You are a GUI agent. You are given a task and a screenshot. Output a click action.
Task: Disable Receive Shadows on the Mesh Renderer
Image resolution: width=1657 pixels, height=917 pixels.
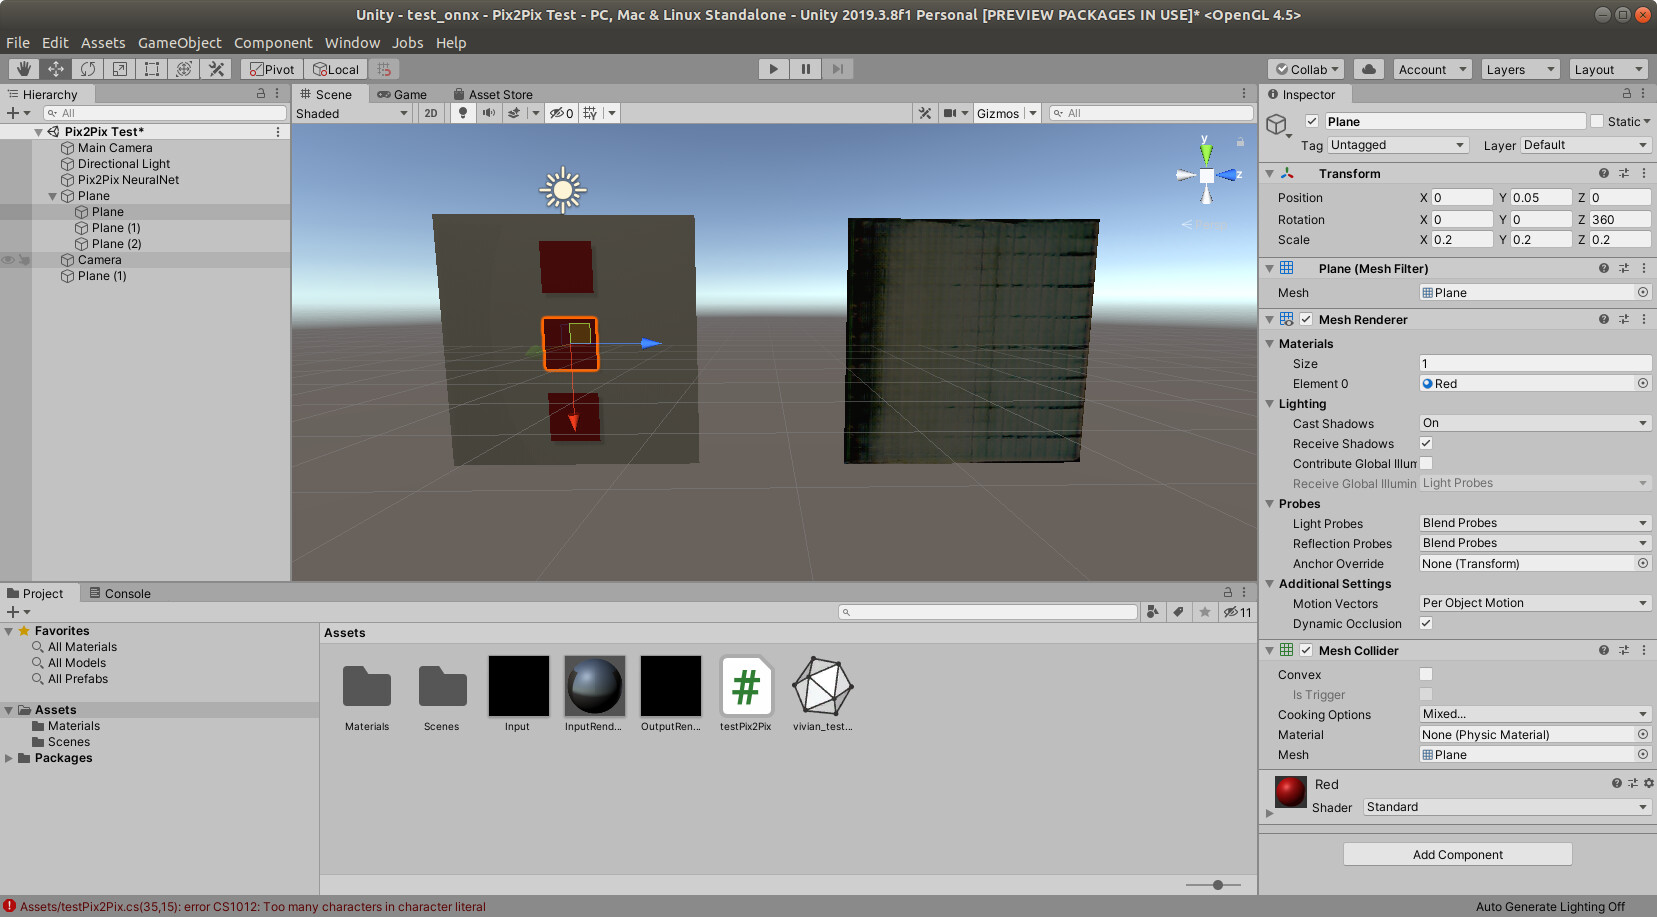click(1426, 443)
